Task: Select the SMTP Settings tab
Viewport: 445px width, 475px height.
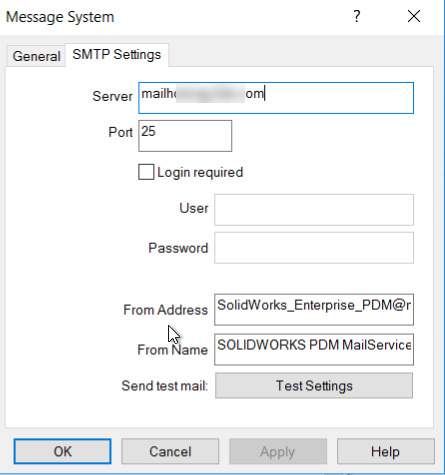Action: point(117,55)
